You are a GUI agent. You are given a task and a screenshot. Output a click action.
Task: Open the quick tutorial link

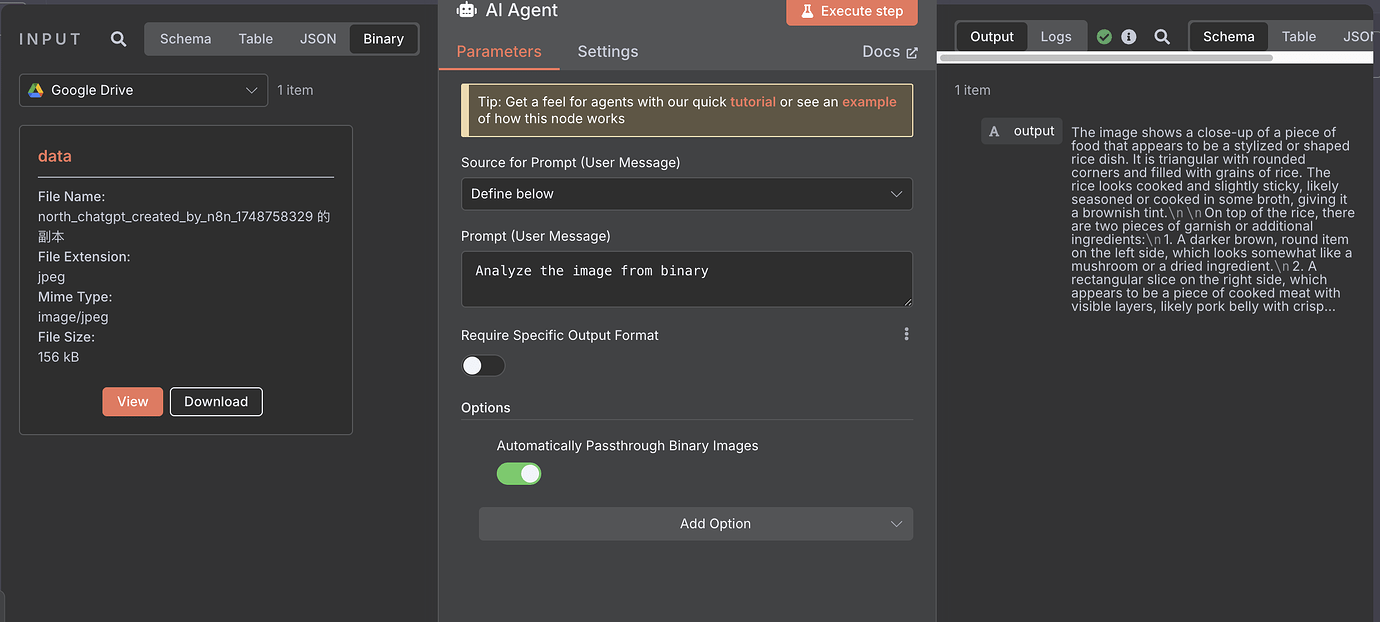(751, 101)
